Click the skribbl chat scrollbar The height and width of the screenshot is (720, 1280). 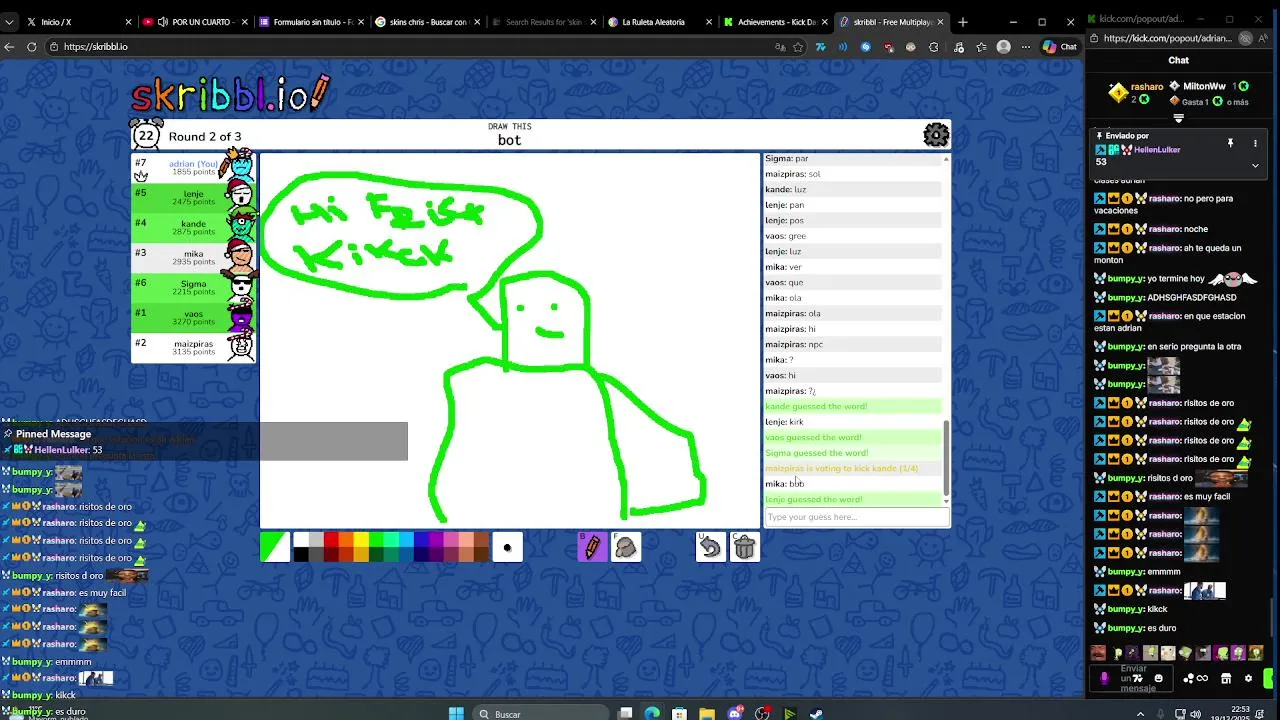[x=946, y=460]
